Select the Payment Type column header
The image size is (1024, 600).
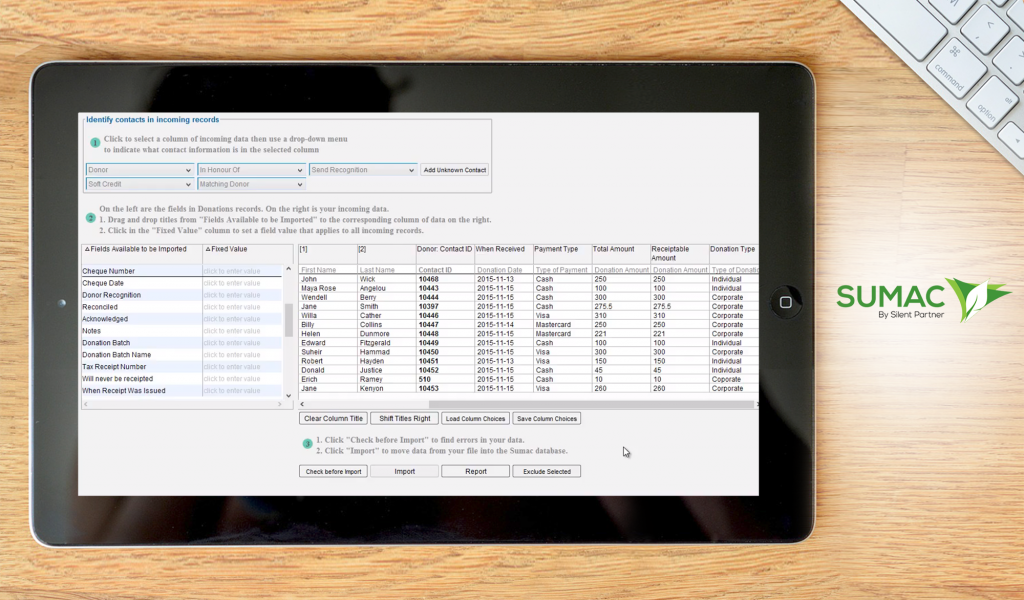tap(560, 249)
